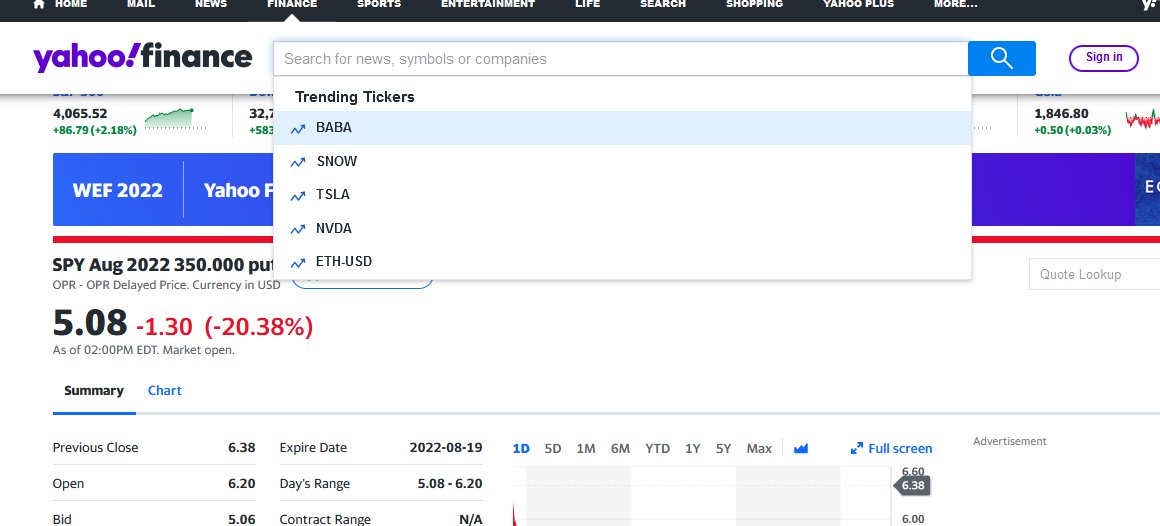Select the 1Y chart range
1160x526 pixels.
point(692,448)
